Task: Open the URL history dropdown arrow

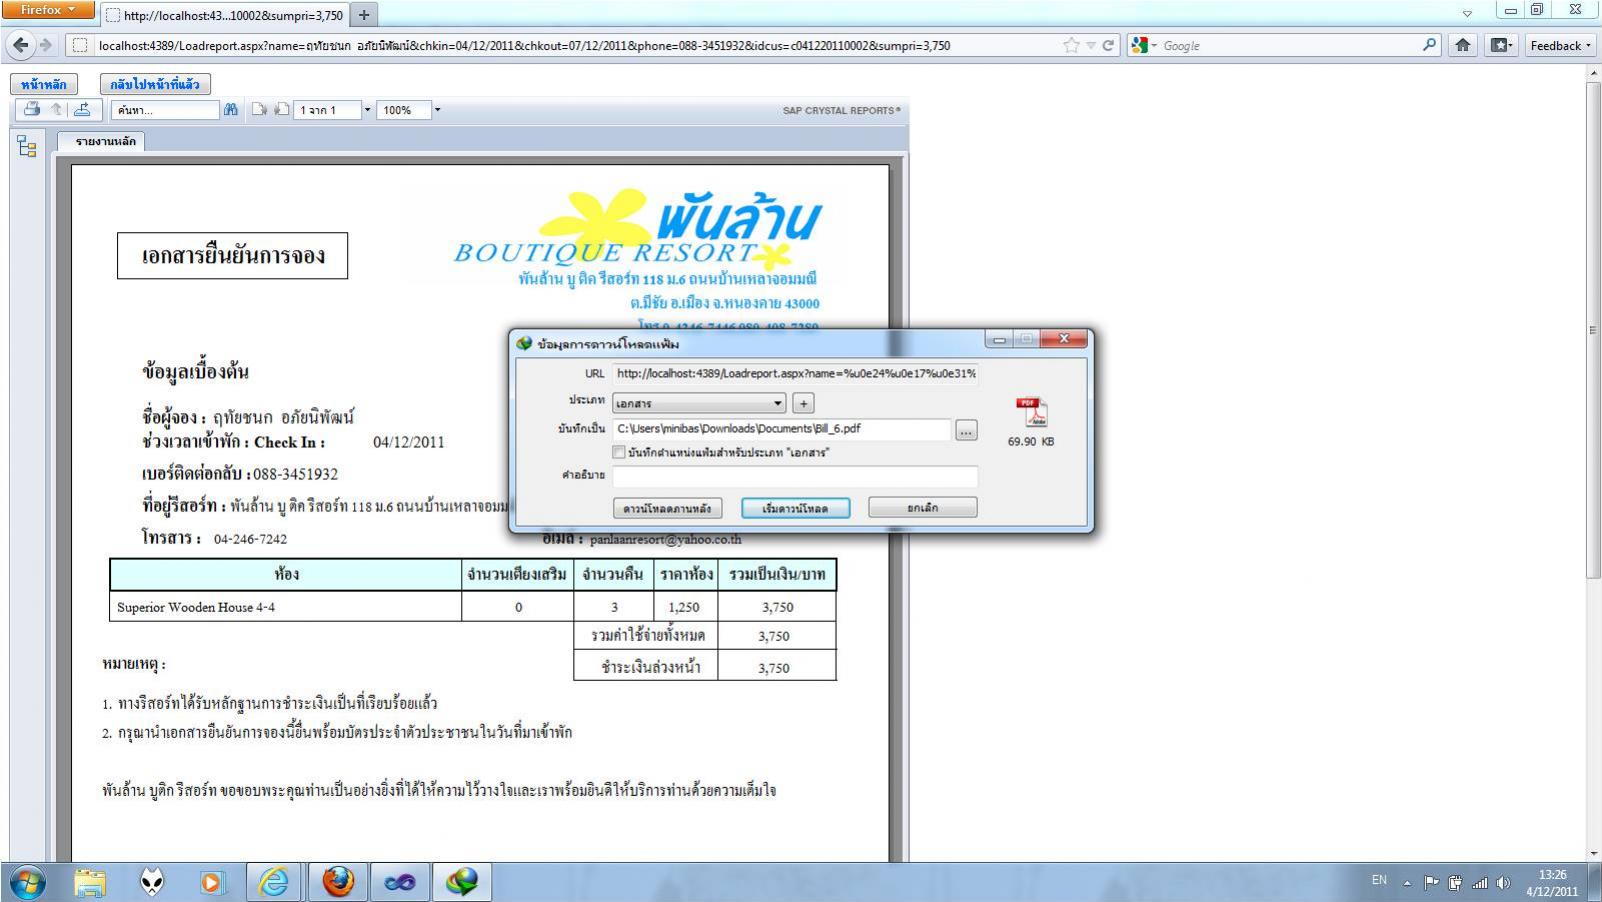Action: tap(1091, 45)
